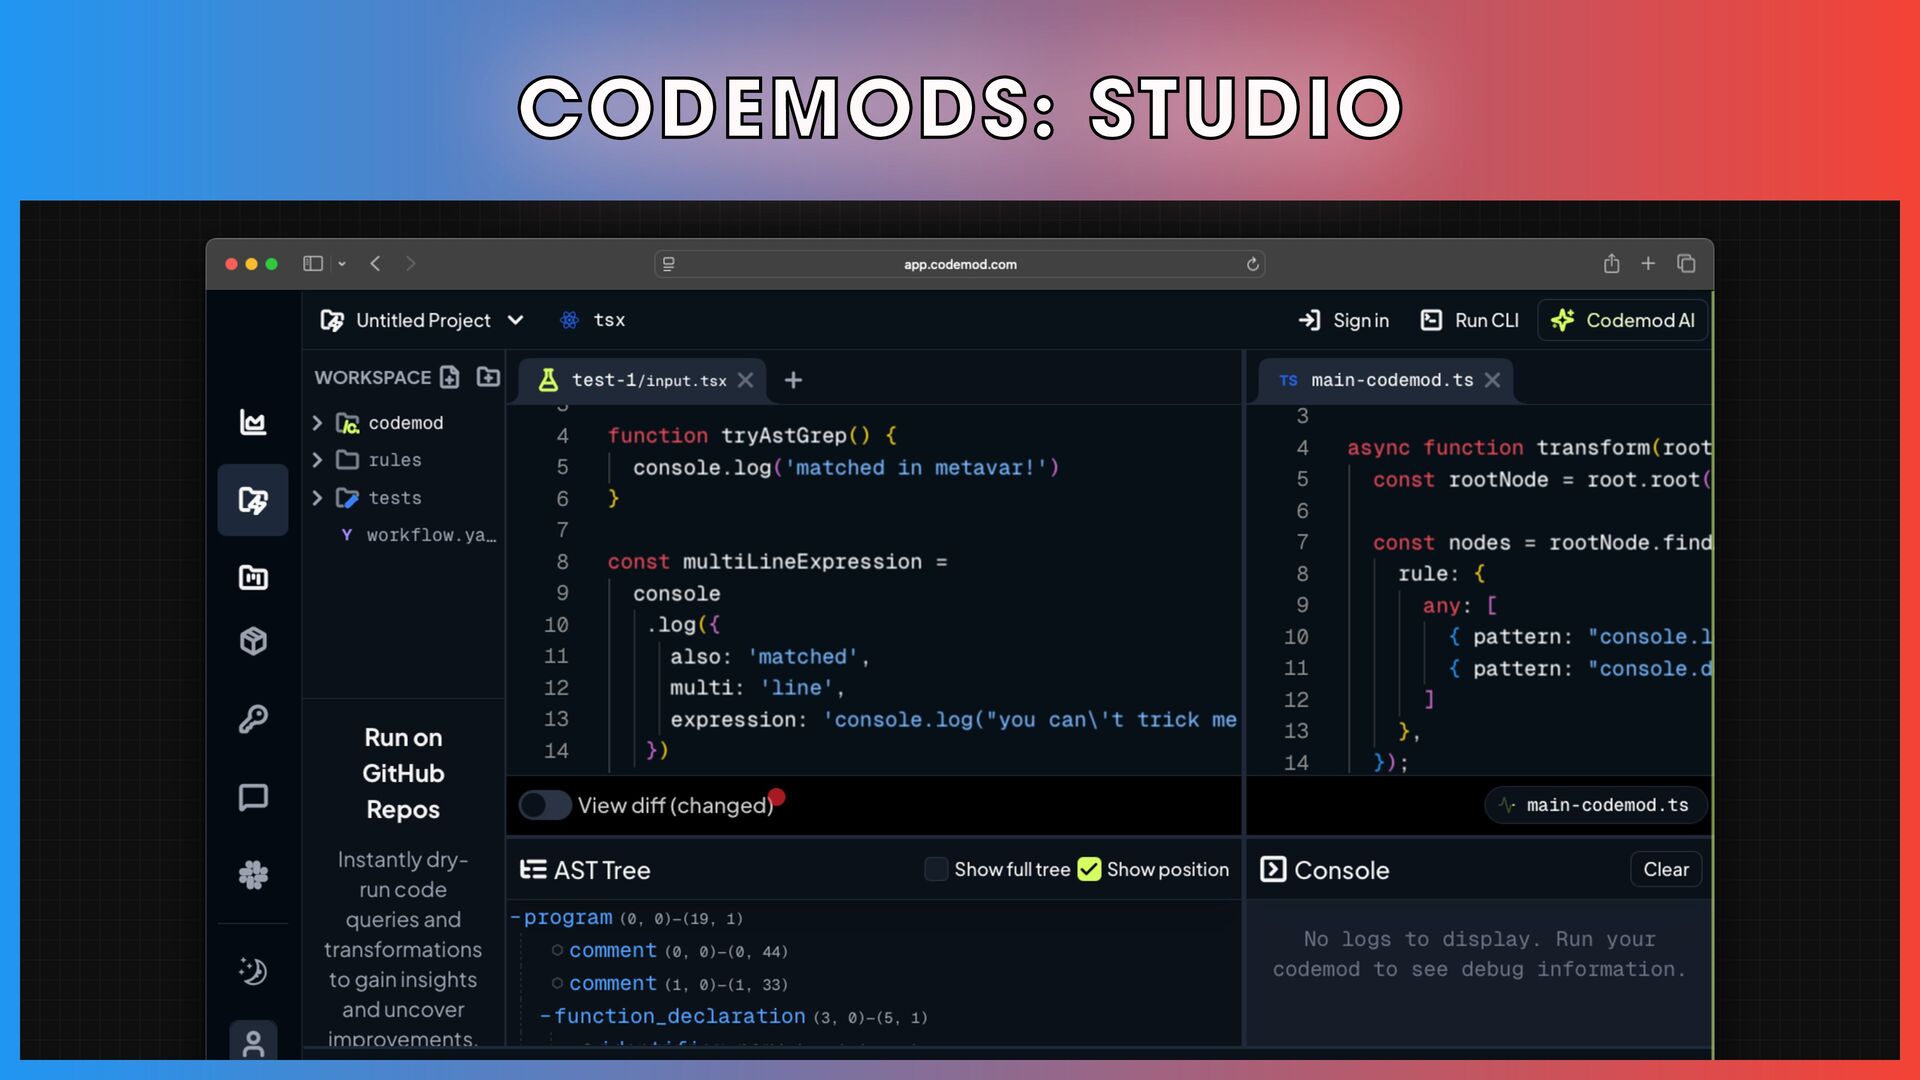Click the app.codemod.com address bar
The height and width of the screenshot is (1080, 1920).
click(959, 264)
